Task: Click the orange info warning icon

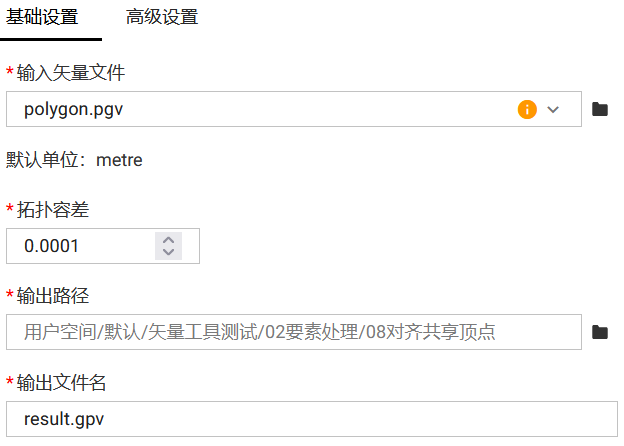Action: pyautogui.click(x=527, y=109)
